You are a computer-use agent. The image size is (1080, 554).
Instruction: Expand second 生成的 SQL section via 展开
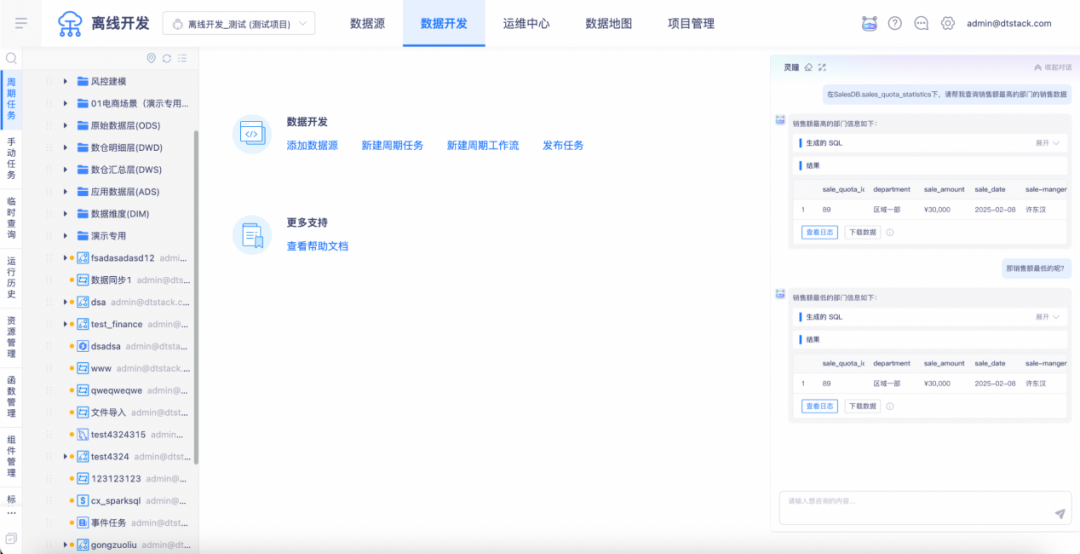[x=1046, y=317]
